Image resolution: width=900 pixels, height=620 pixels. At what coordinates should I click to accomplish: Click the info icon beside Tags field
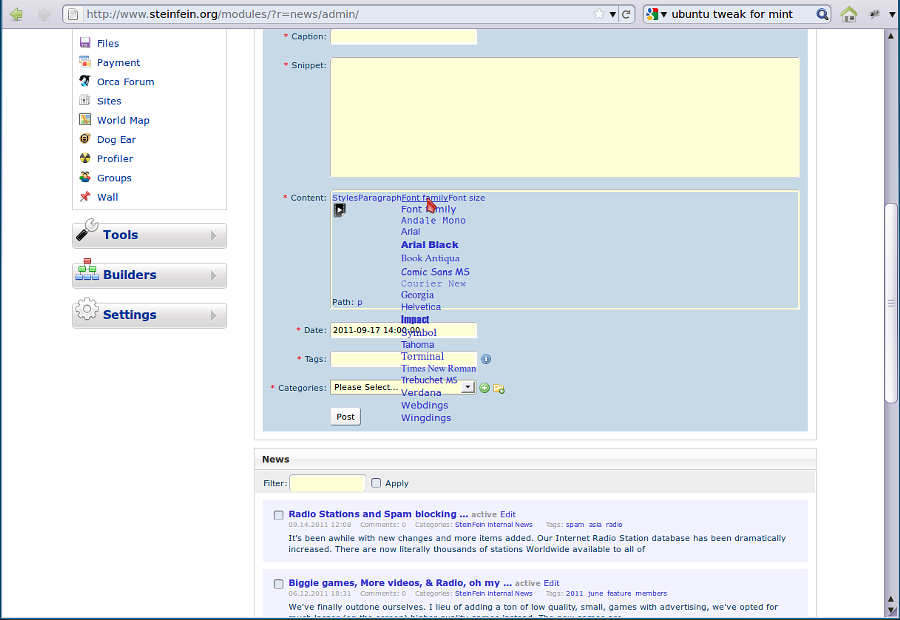point(486,359)
